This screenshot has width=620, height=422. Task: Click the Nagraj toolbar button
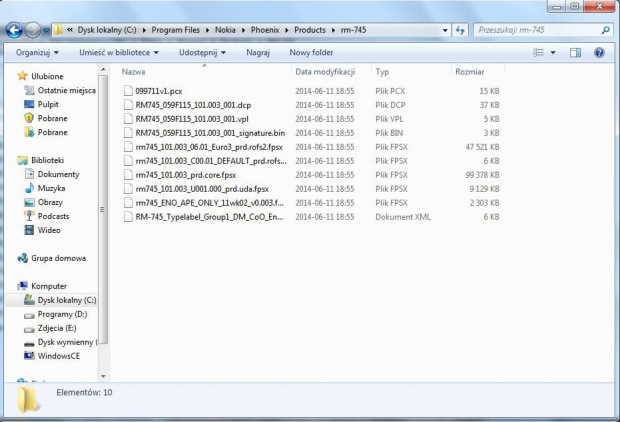258,53
